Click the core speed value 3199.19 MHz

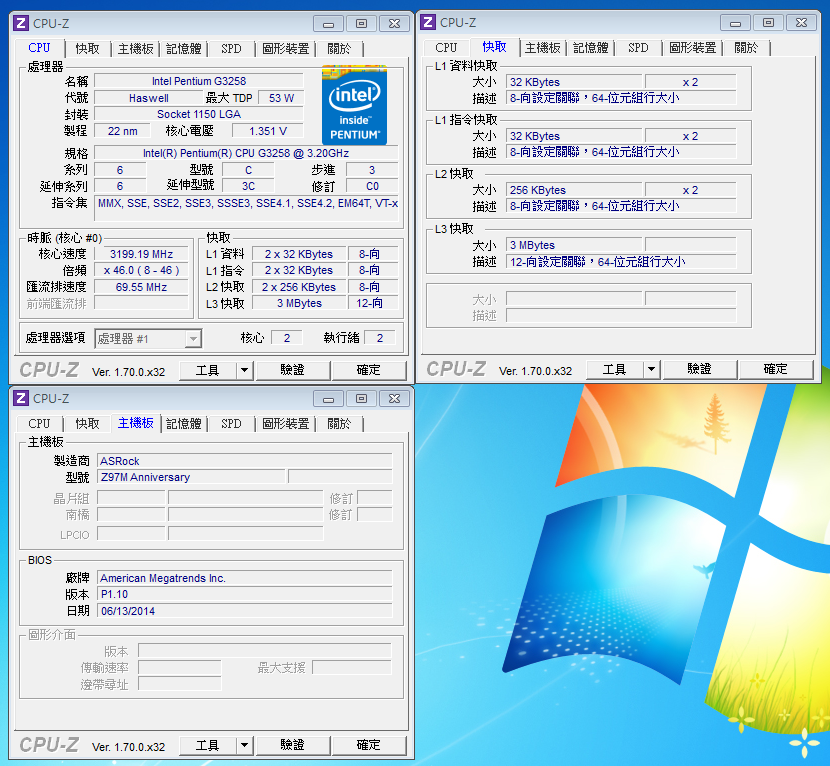(141, 254)
